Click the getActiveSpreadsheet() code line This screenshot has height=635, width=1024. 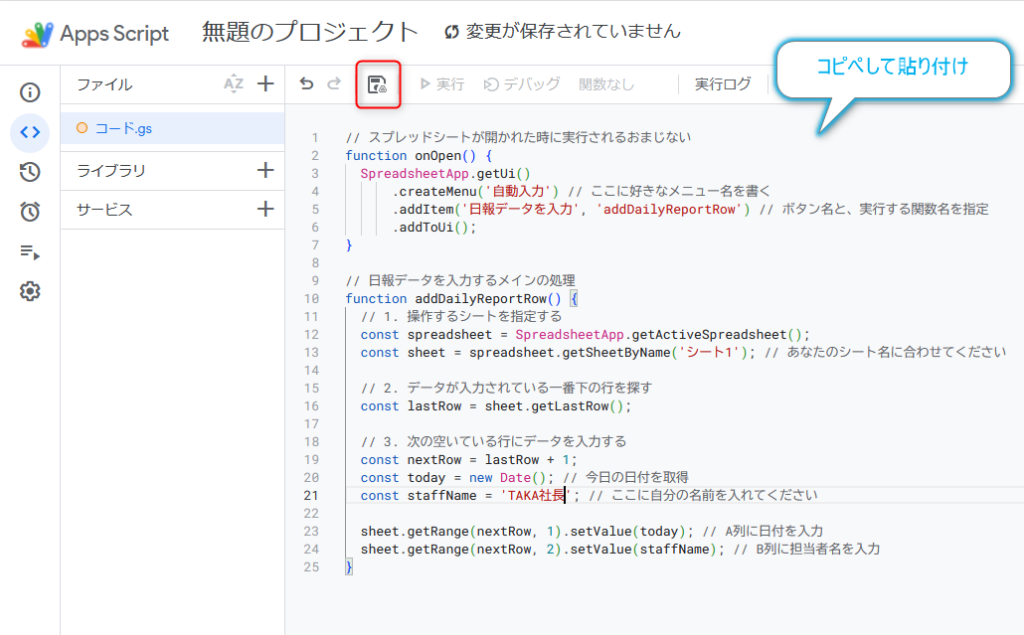[585, 334]
